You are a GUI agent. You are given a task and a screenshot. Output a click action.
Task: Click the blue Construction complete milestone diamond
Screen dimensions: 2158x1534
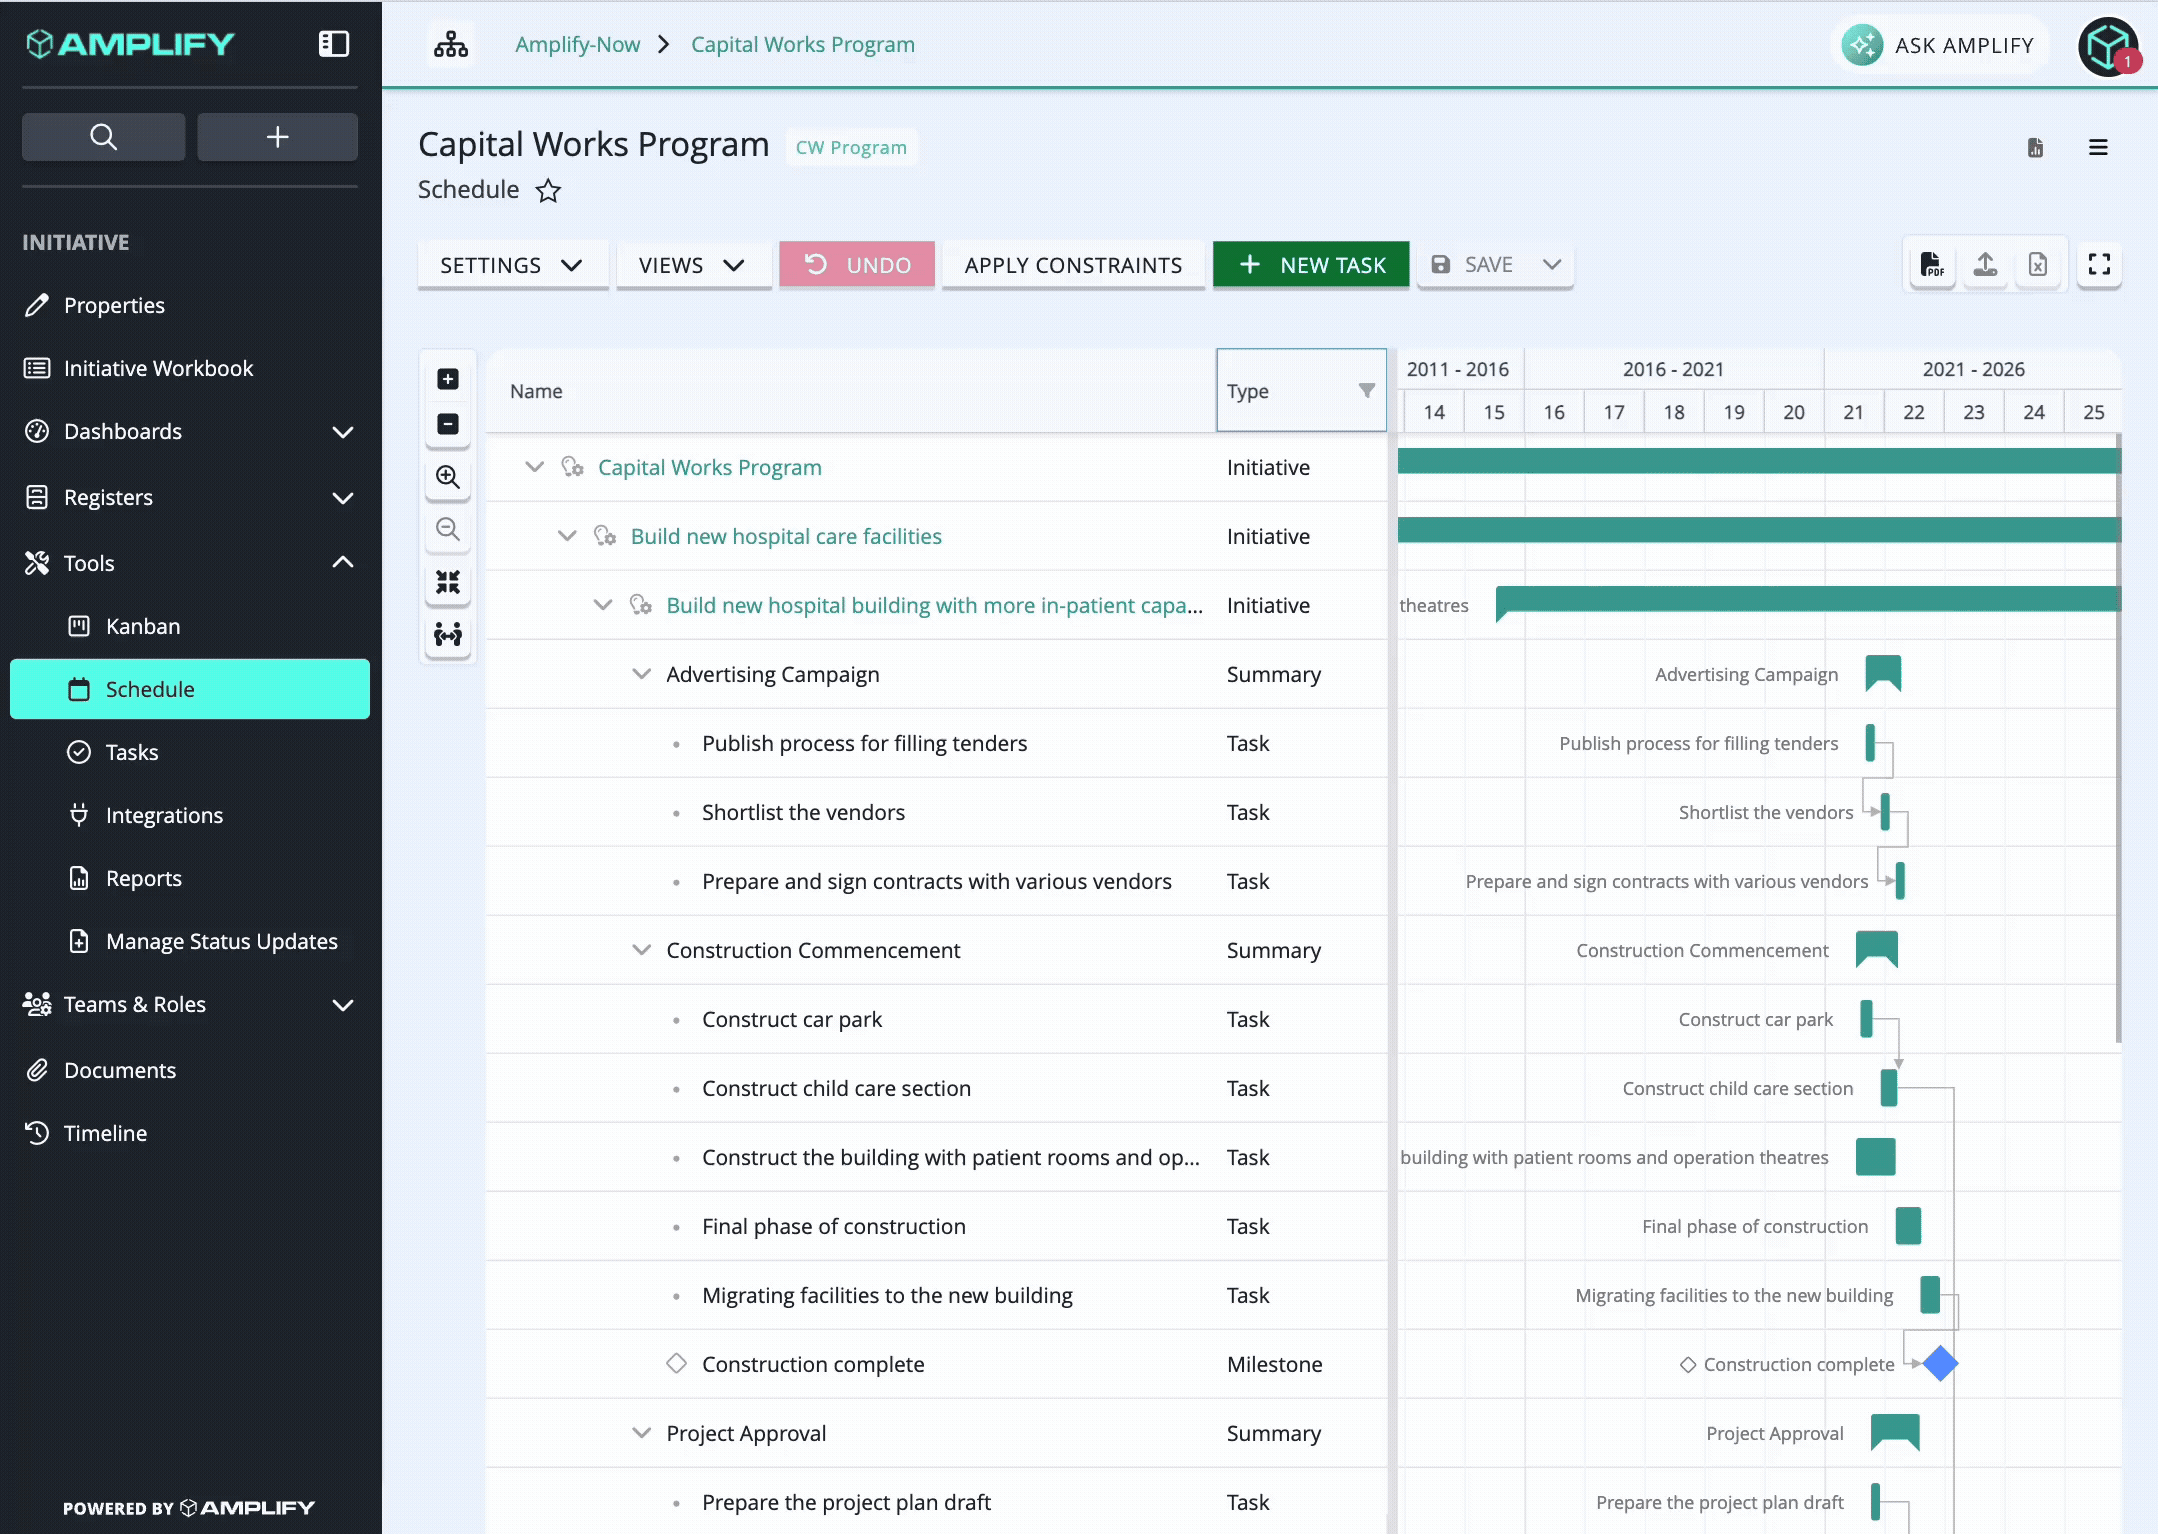pyautogui.click(x=1940, y=1364)
